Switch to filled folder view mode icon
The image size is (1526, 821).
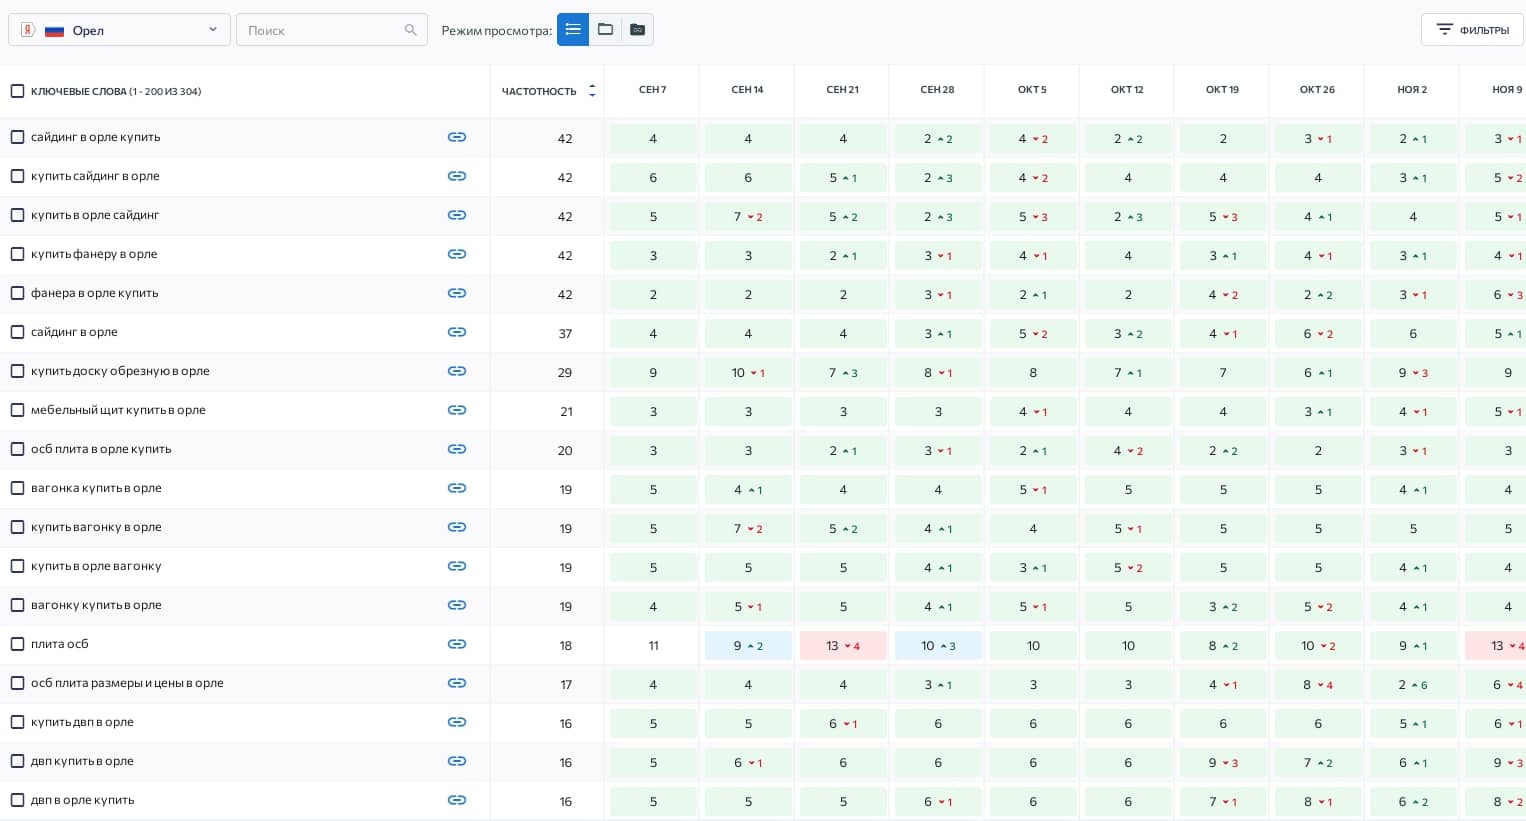coord(637,30)
